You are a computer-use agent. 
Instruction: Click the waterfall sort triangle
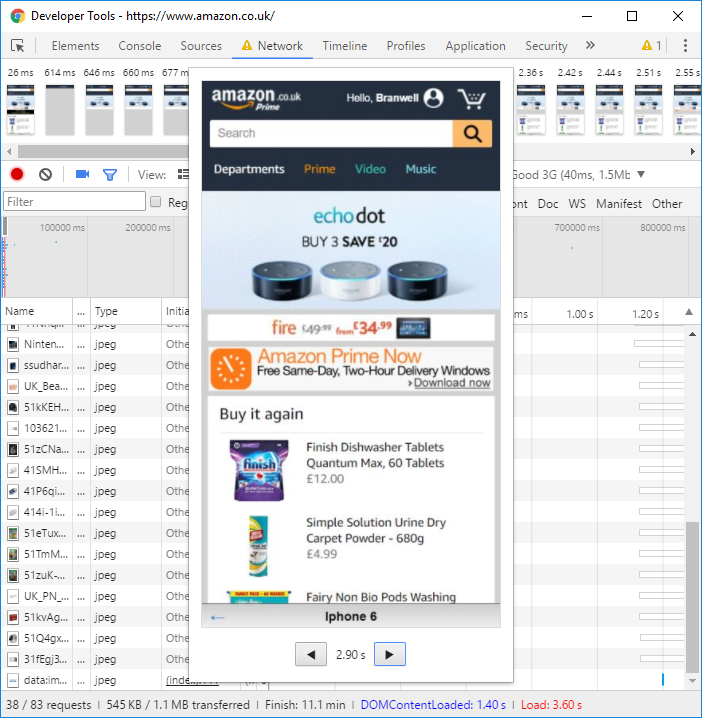pos(689,312)
